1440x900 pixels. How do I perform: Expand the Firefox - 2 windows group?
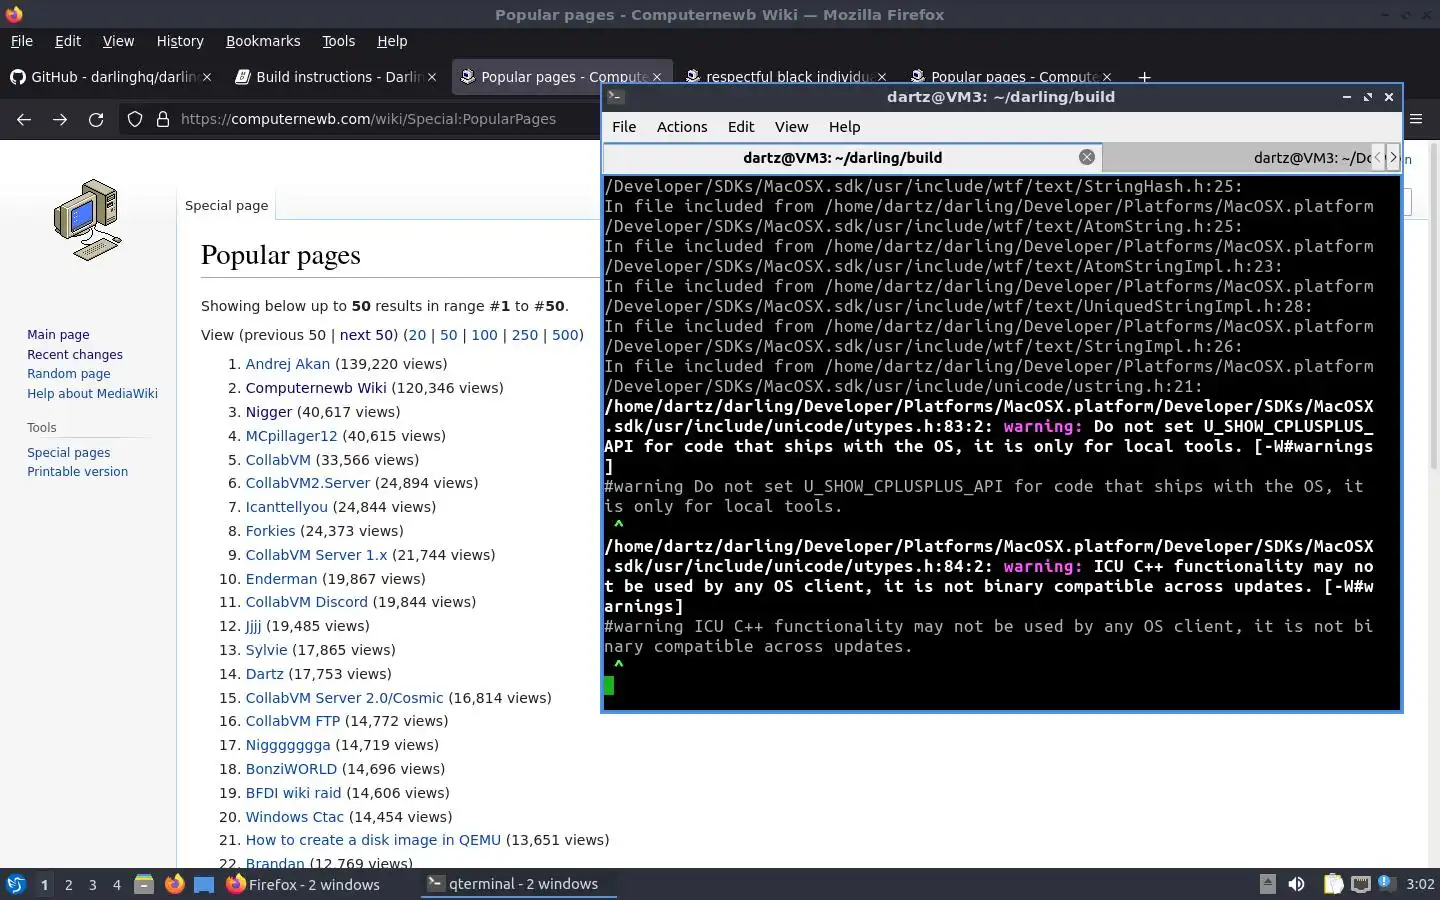[x=303, y=884]
